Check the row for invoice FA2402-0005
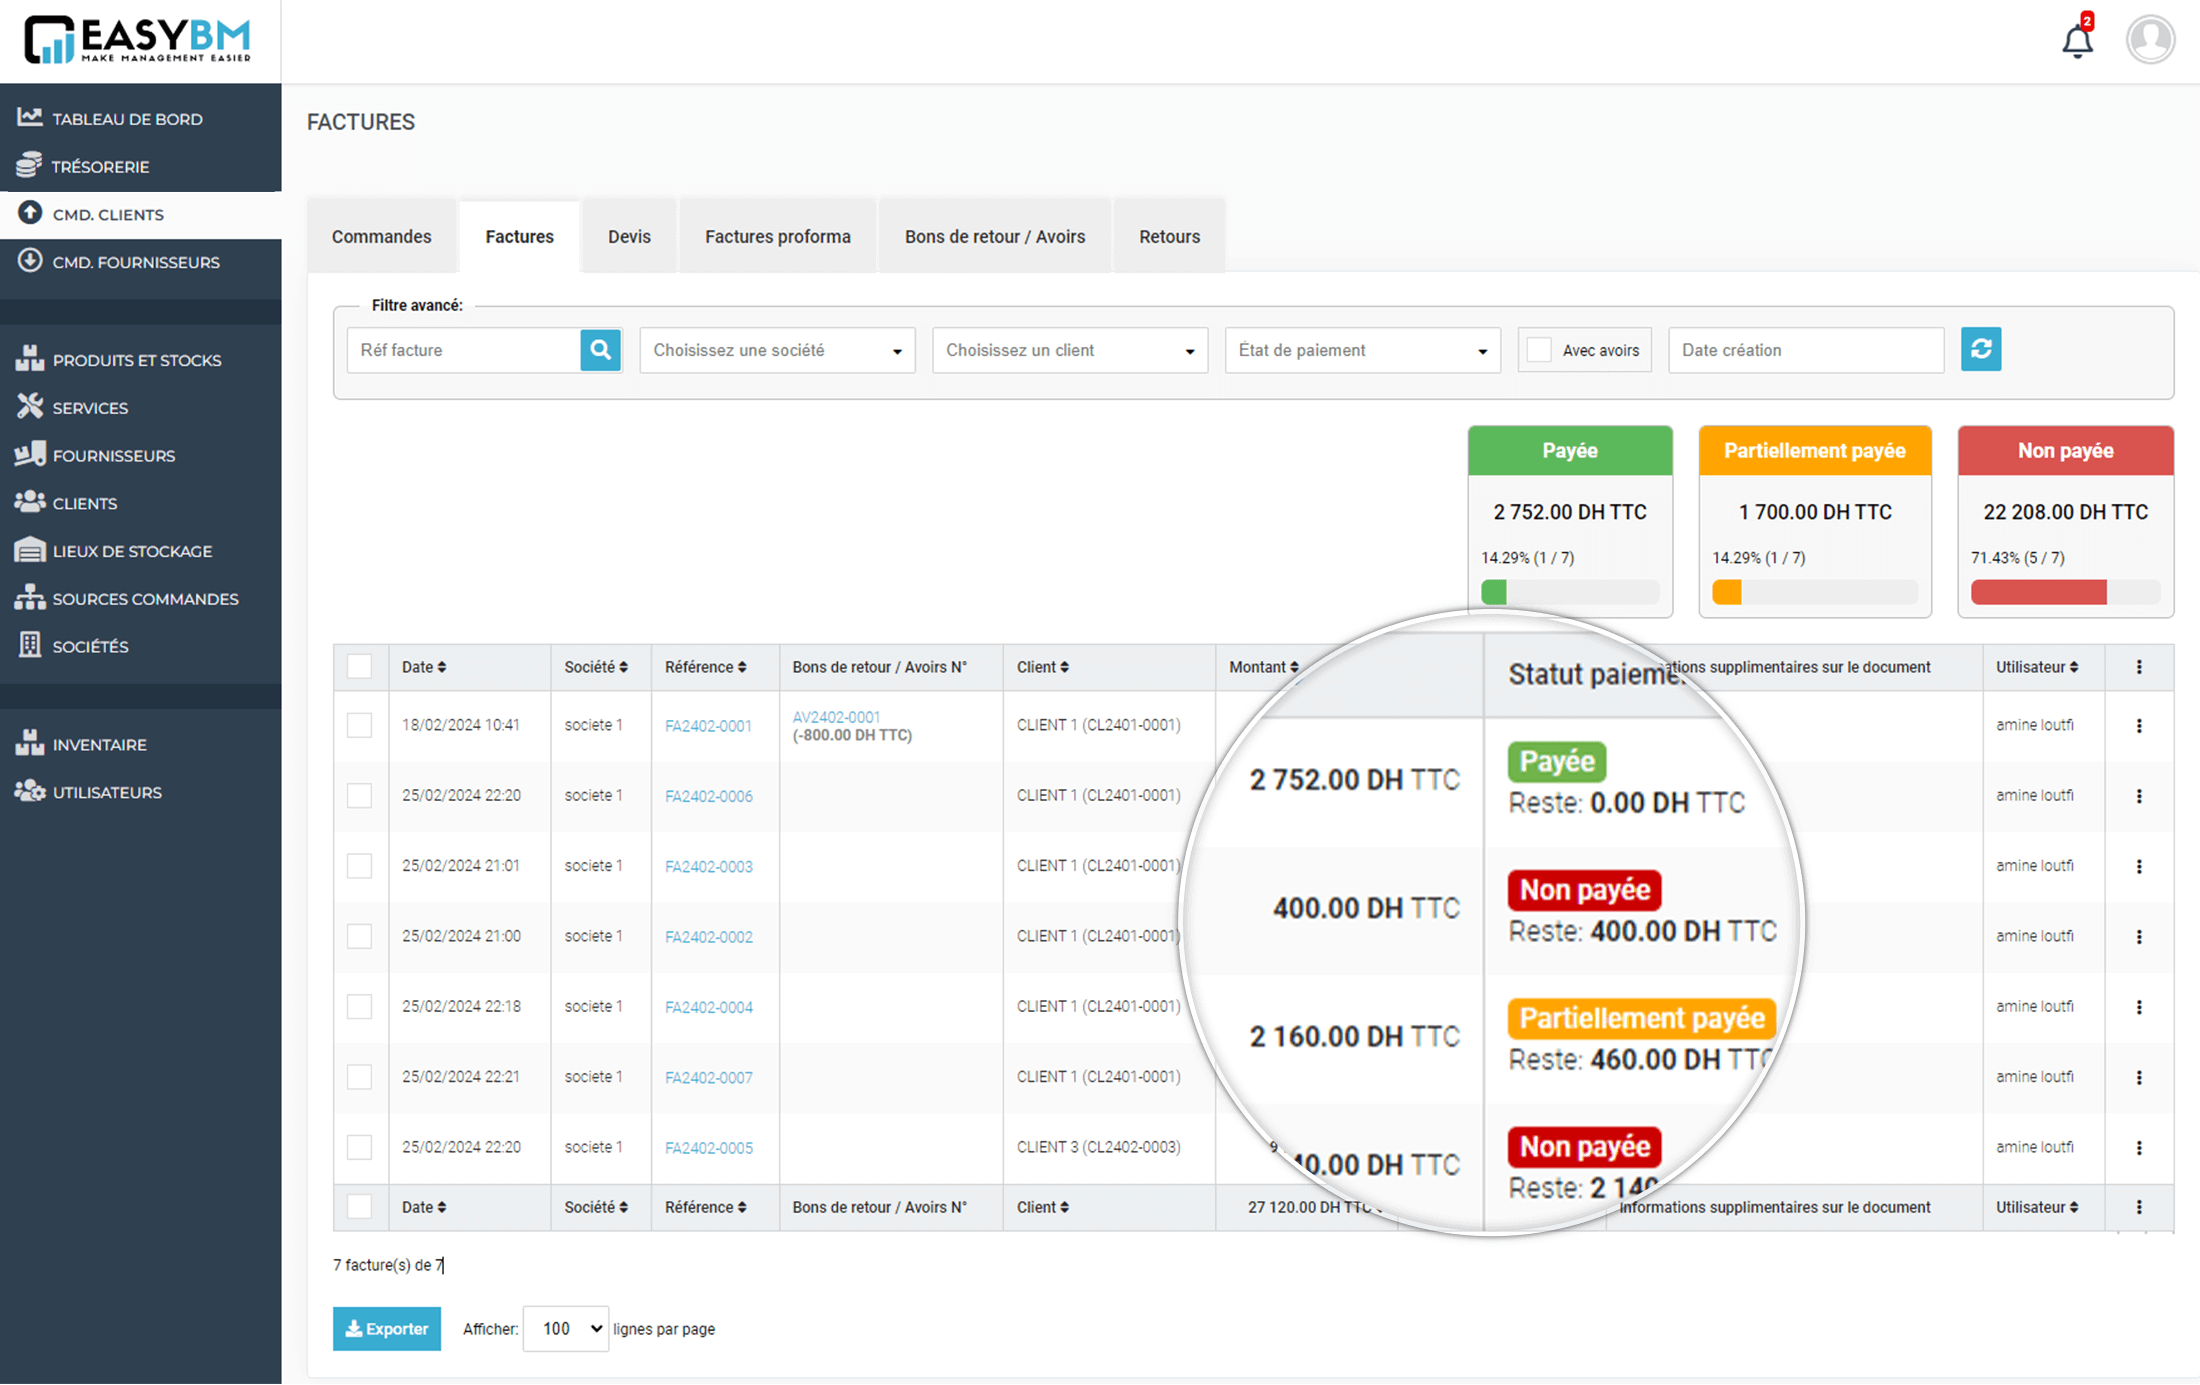Viewport: 2200px width, 1385px height. [x=359, y=1147]
